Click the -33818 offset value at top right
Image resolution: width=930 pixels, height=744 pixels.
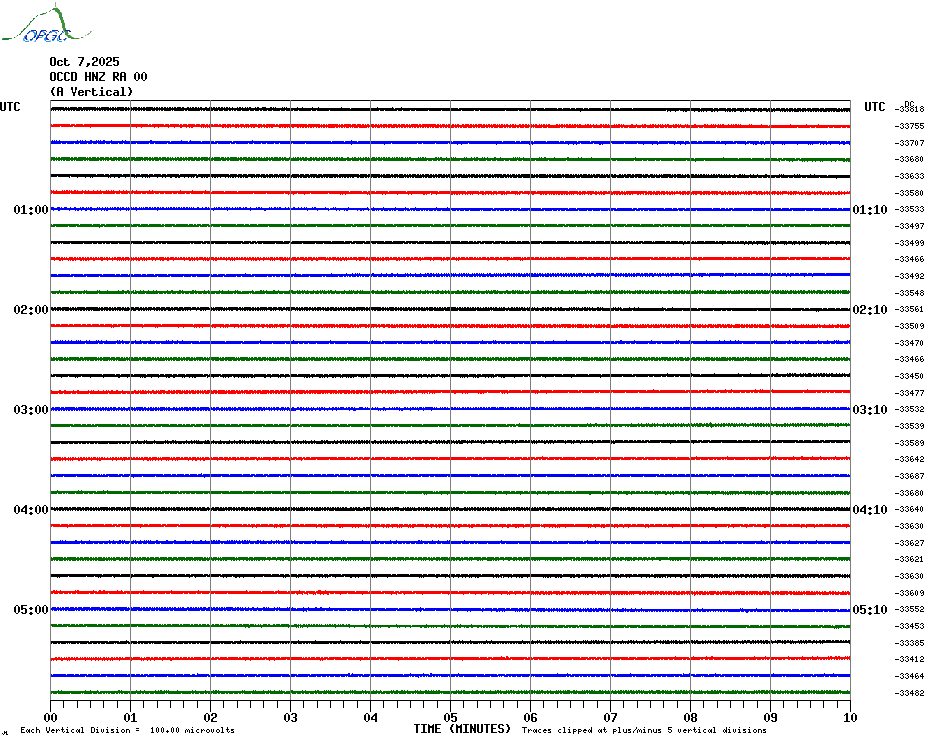point(911,109)
